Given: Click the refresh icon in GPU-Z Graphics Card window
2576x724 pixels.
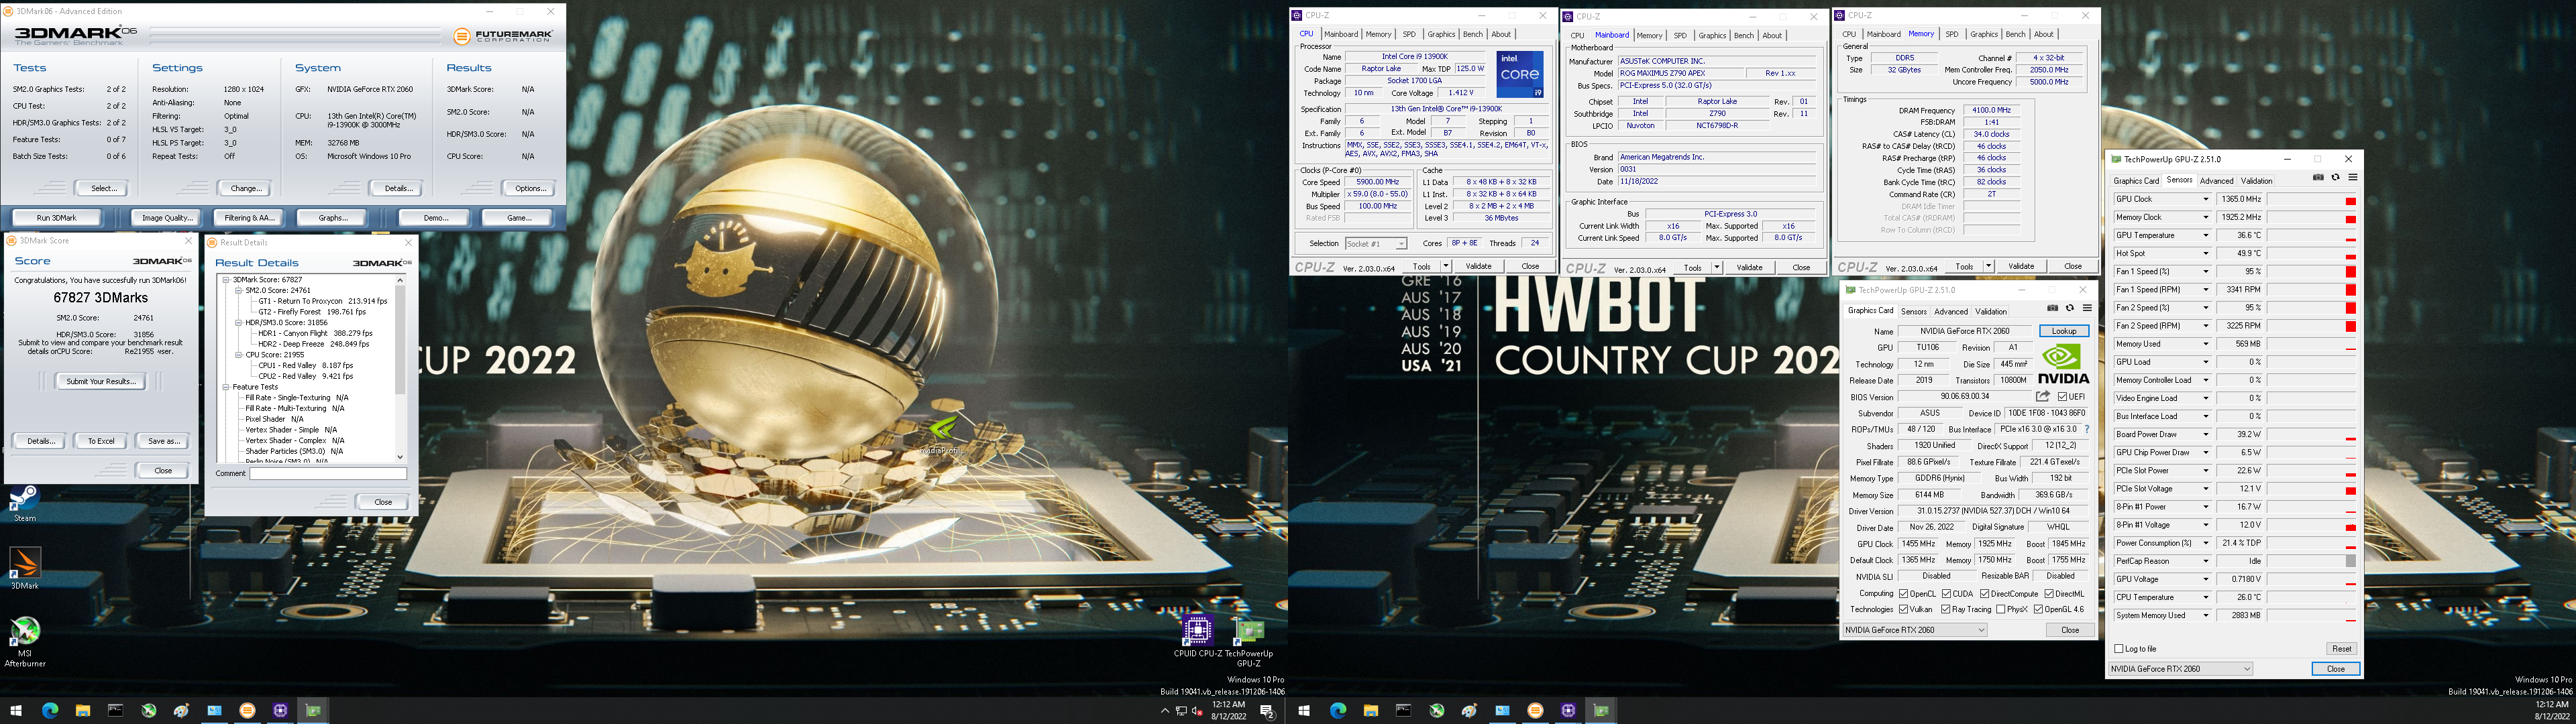Looking at the screenshot, I should (x=2070, y=308).
